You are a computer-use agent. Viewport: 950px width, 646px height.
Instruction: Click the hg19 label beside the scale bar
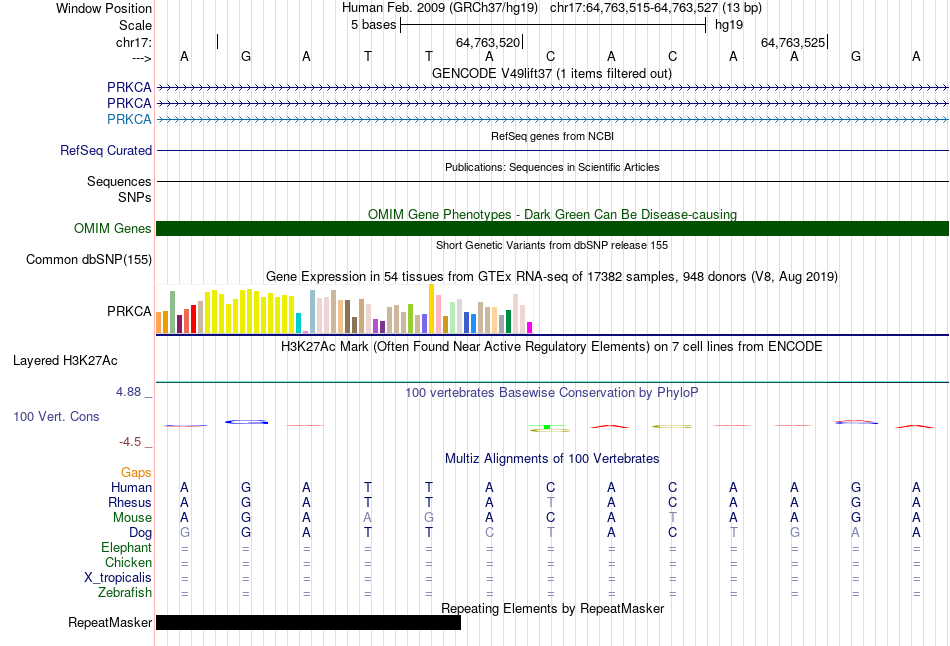[x=729, y=25]
